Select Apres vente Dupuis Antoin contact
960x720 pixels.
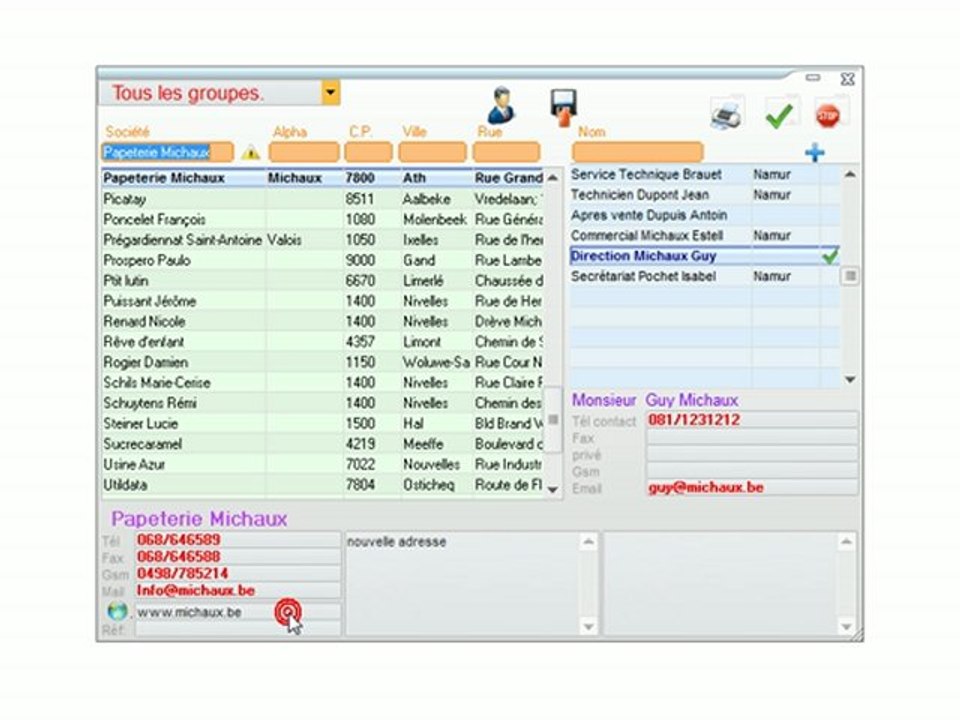click(x=705, y=216)
